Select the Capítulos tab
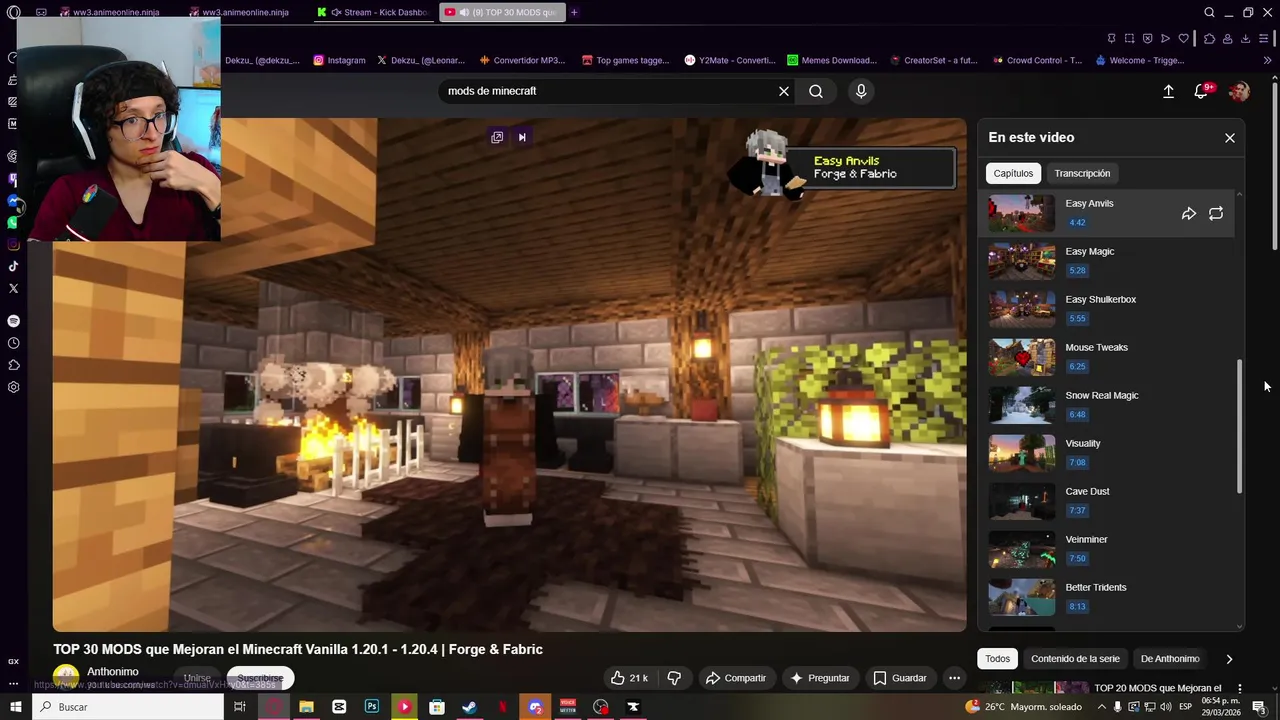 (1013, 173)
